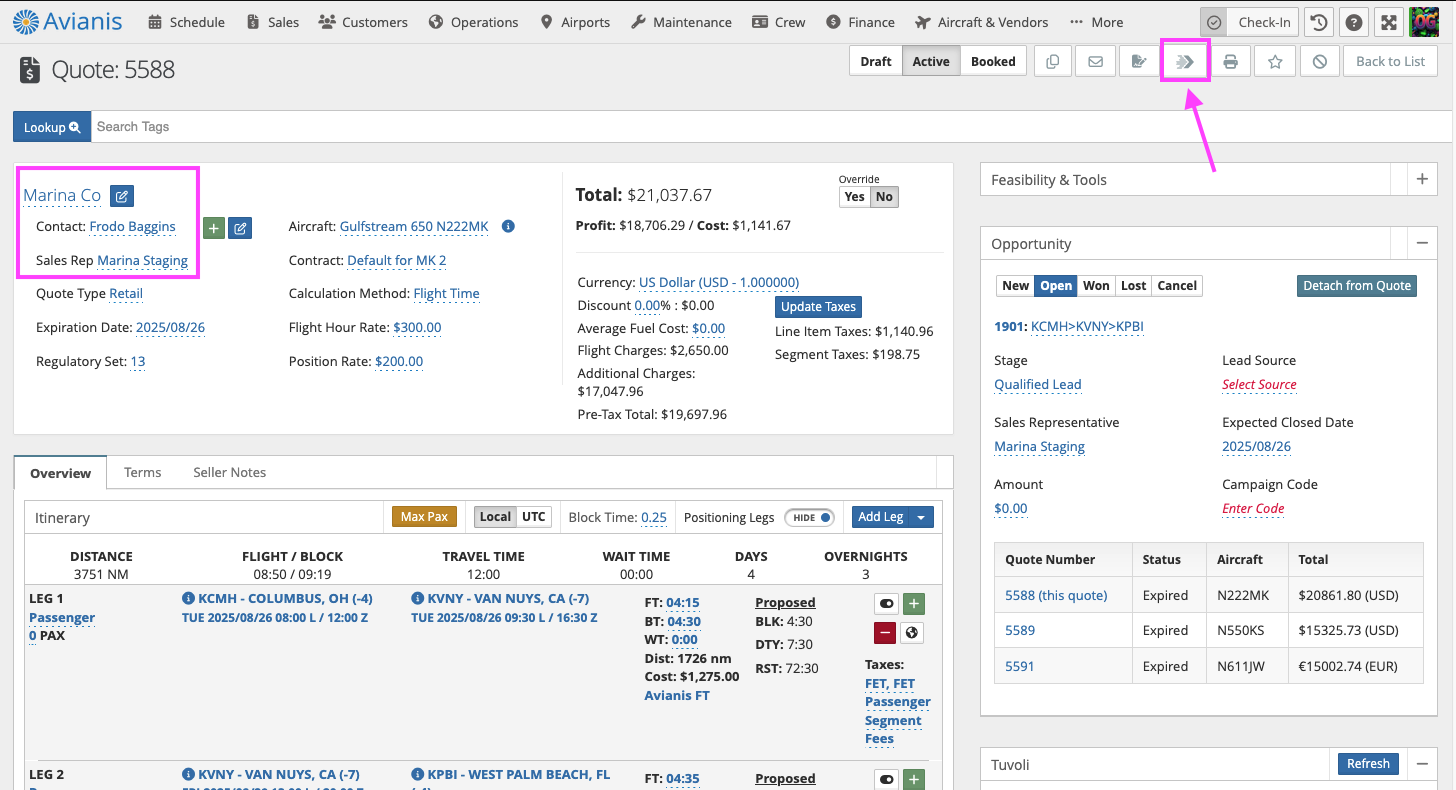The image size is (1456, 790).
Task: Email the quote via the envelope icon
Action: pos(1096,61)
